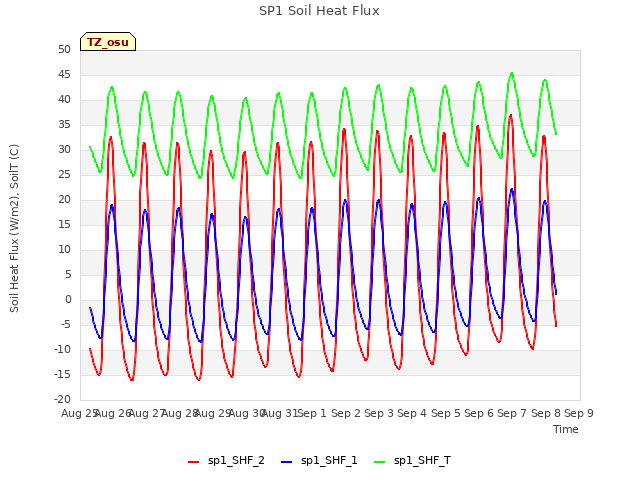Click the y-axis tick label 30

pos(64,150)
